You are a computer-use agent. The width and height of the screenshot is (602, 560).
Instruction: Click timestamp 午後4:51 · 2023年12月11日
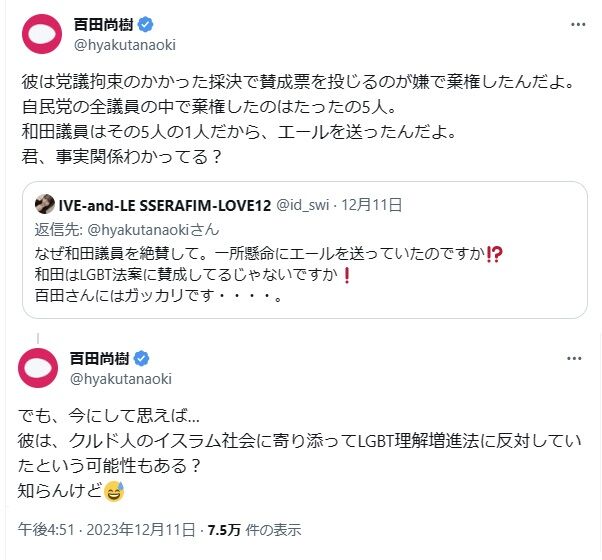click(x=107, y=530)
